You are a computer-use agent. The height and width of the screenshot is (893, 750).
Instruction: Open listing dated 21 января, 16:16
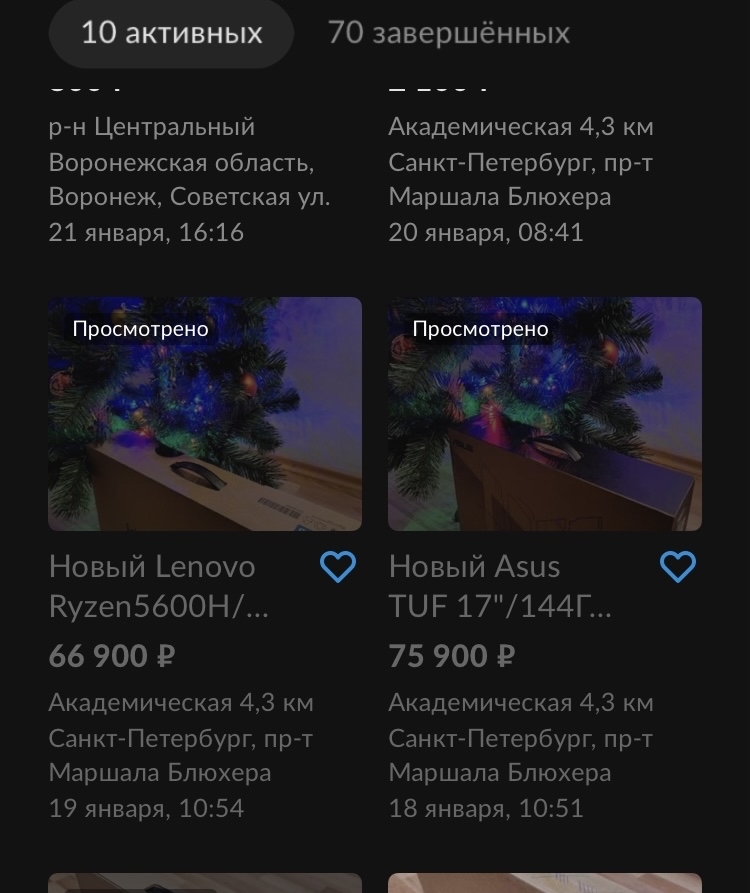point(146,233)
